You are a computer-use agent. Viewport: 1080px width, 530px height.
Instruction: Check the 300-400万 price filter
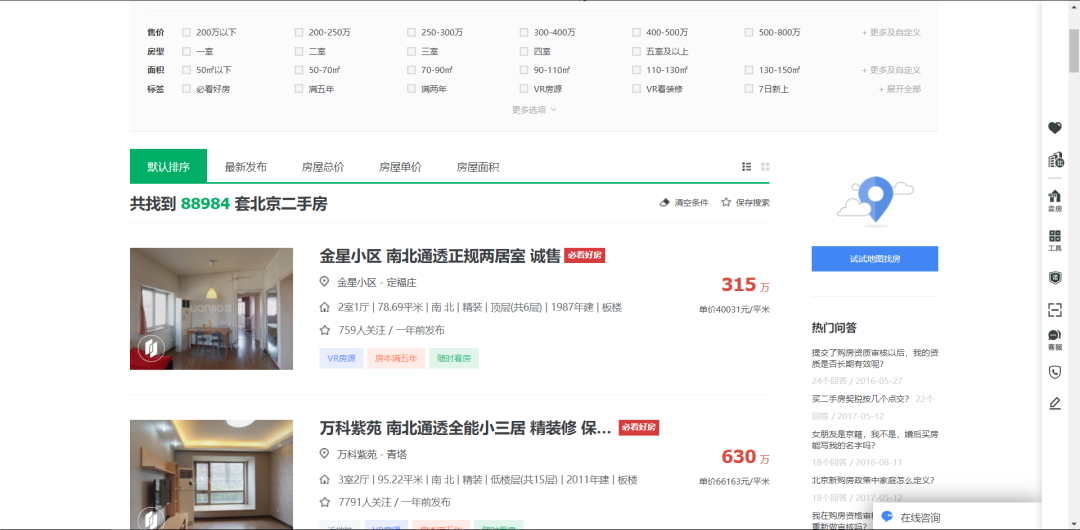tap(524, 32)
